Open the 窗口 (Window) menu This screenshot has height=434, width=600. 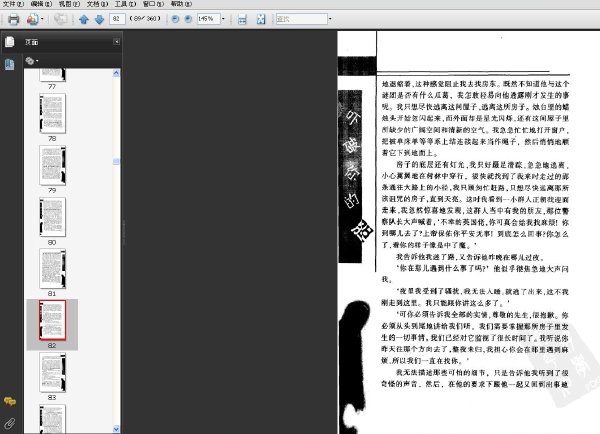[x=153, y=4]
